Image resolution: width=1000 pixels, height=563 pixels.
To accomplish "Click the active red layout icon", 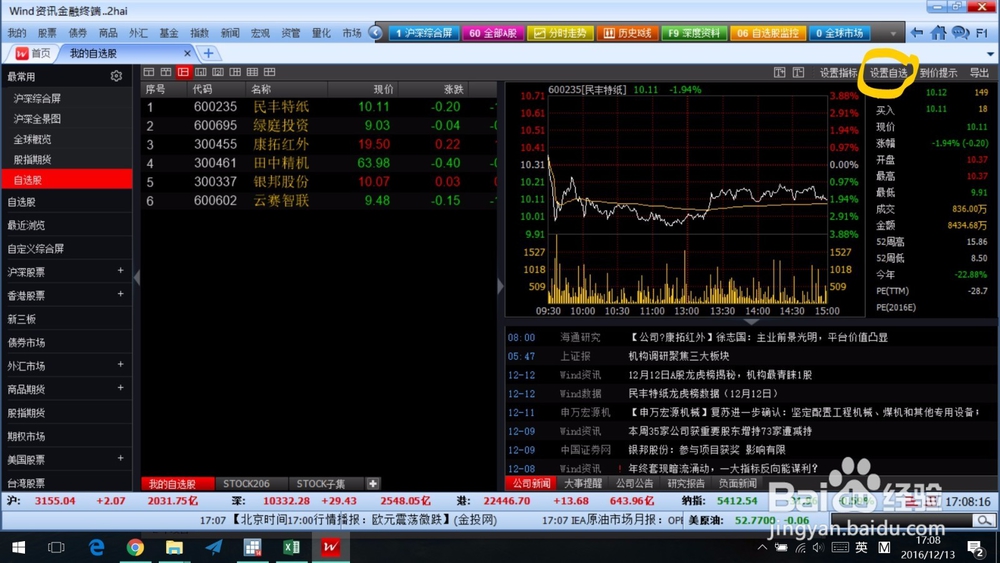I will [x=183, y=72].
